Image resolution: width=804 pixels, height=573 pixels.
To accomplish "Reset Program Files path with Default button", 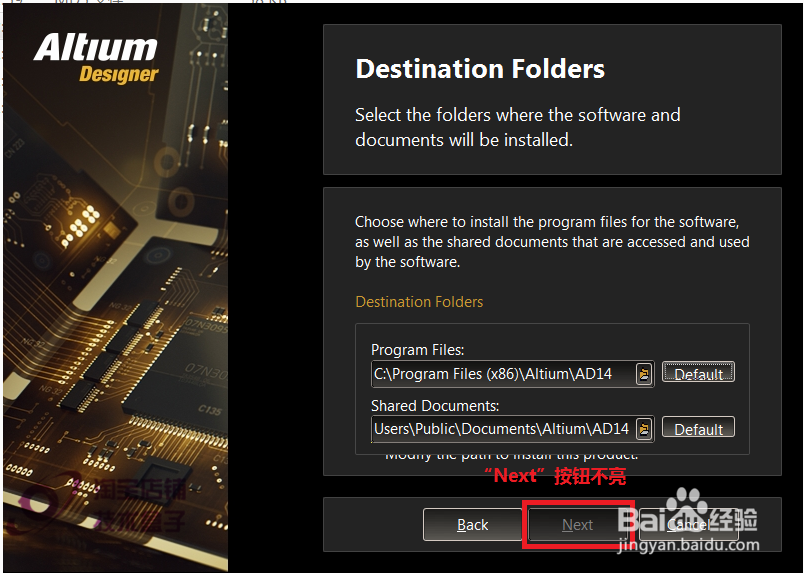I will (x=698, y=372).
